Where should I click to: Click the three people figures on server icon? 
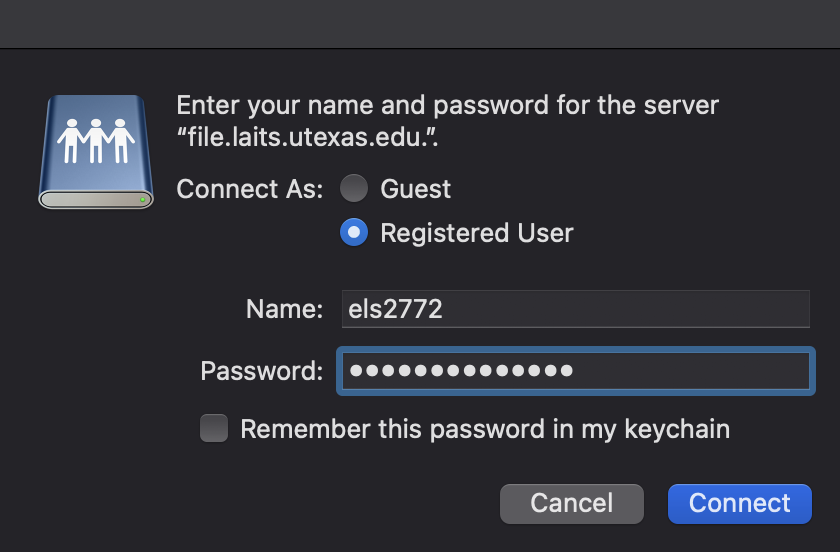coord(96,140)
